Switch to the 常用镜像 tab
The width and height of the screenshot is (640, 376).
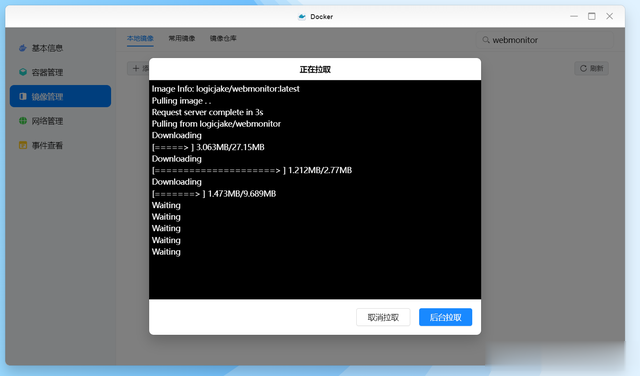point(182,38)
